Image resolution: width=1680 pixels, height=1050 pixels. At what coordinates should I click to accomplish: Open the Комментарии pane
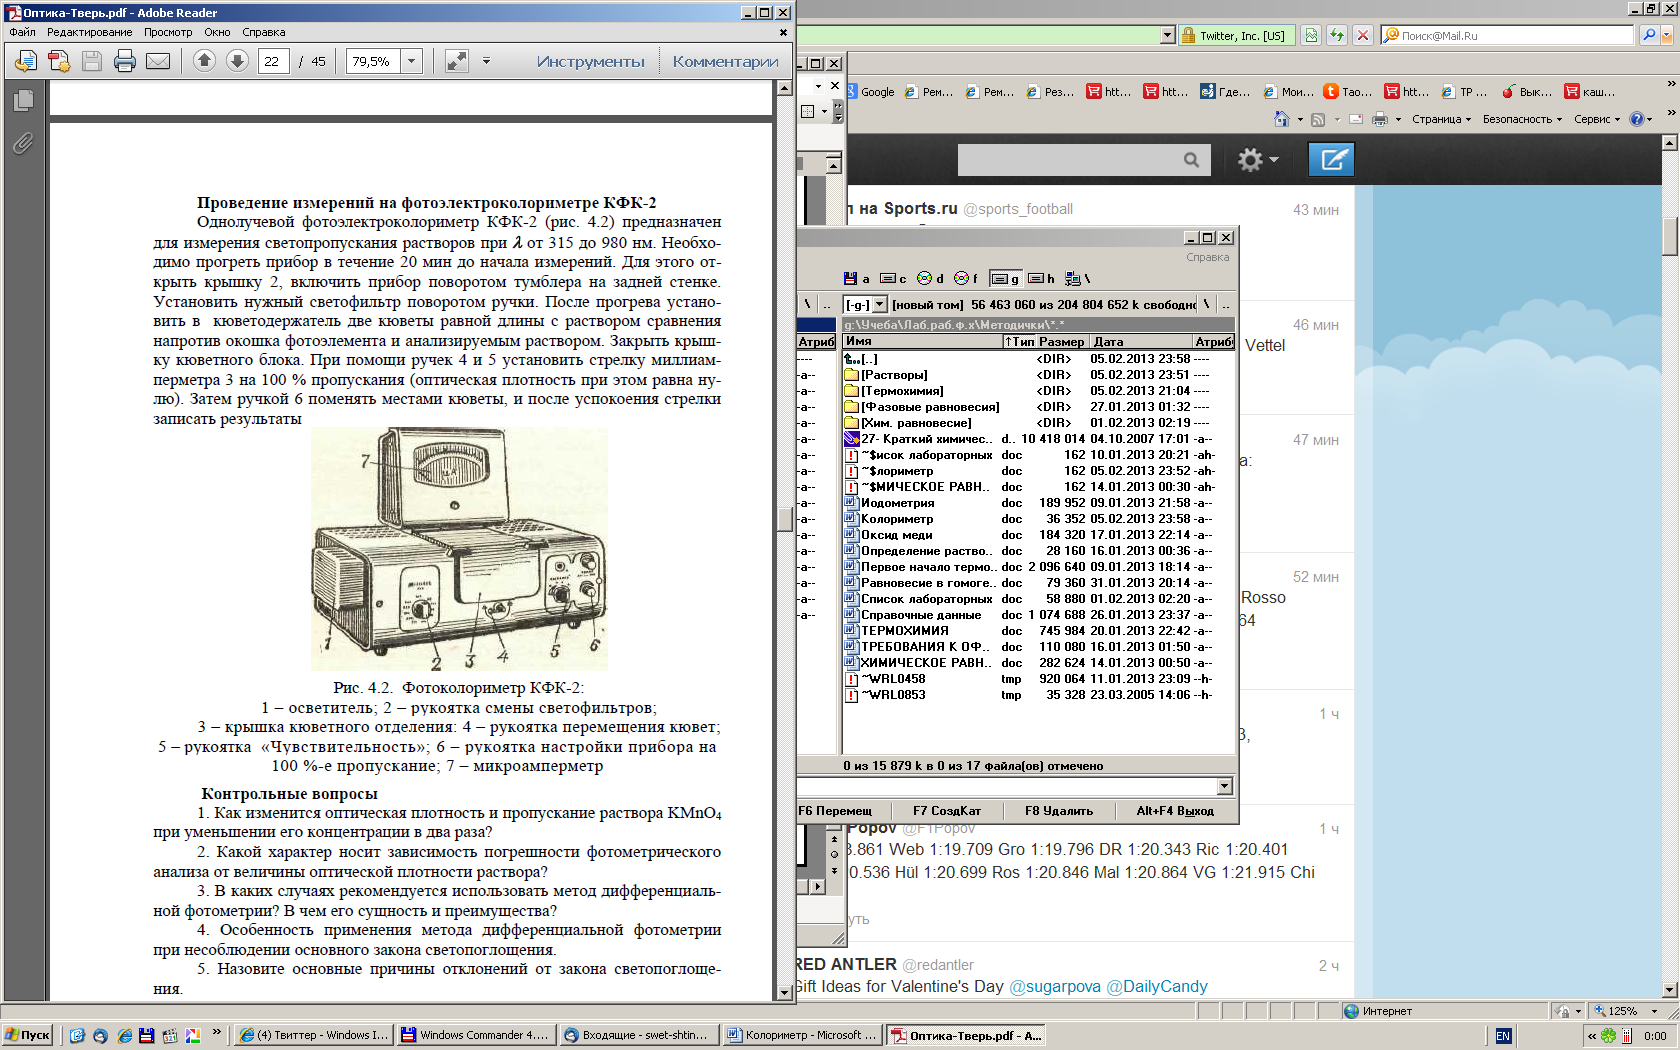[725, 62]
